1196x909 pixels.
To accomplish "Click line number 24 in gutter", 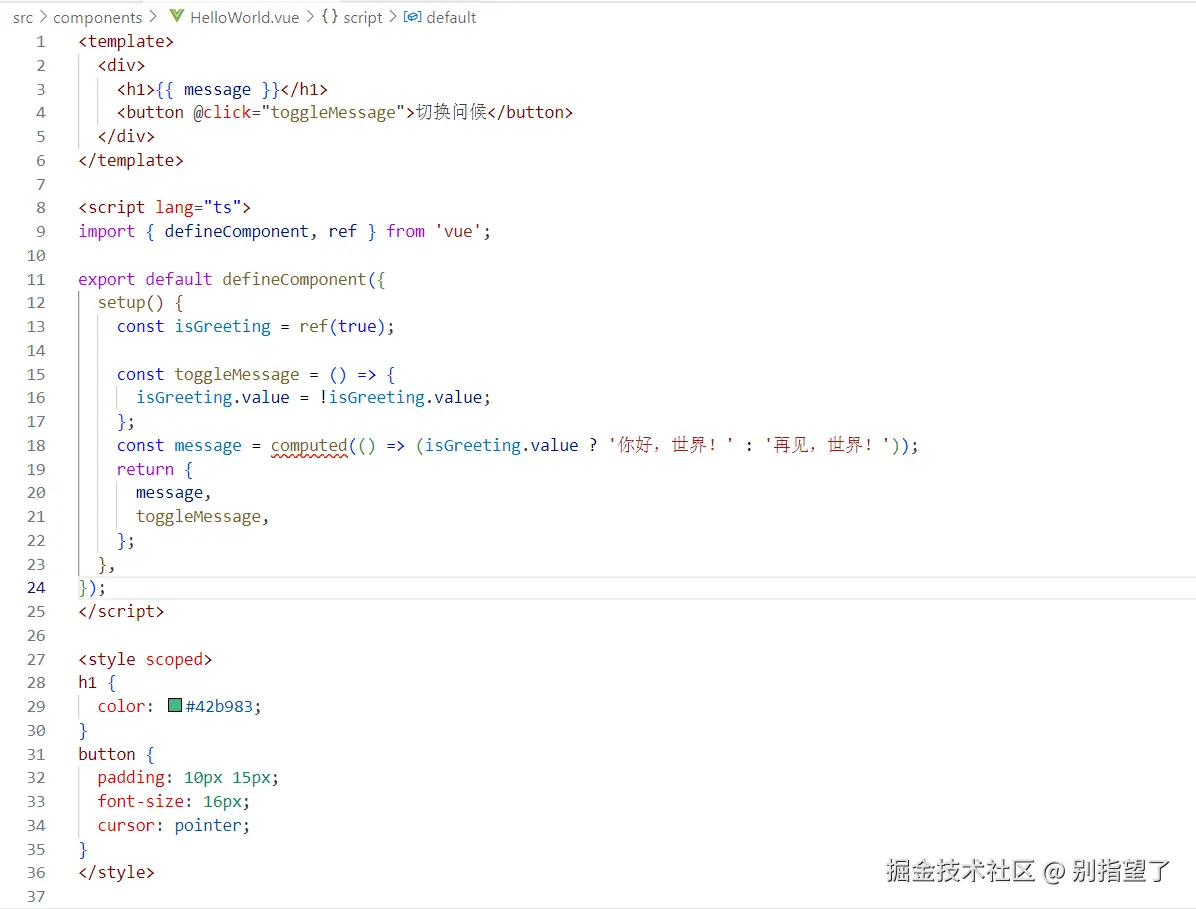I will coord(36,588).
